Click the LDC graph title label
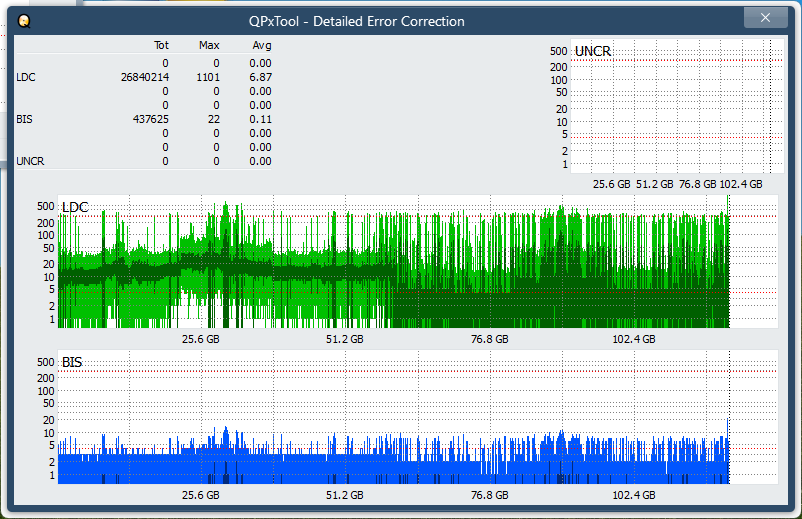The image size is (802, 519). [75, 207]
